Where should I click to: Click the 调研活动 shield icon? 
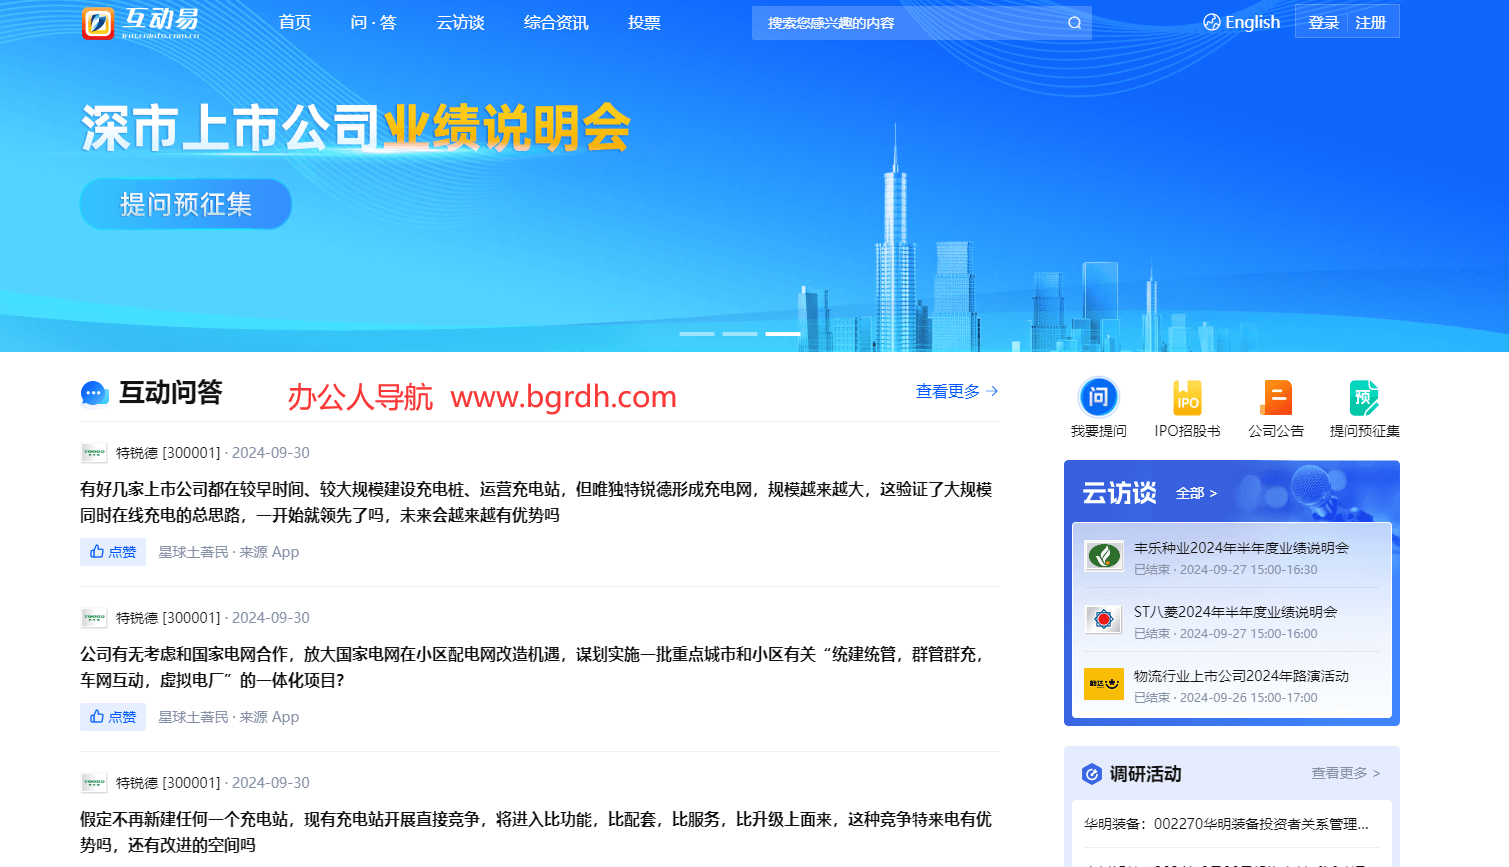click(1092, 774)
